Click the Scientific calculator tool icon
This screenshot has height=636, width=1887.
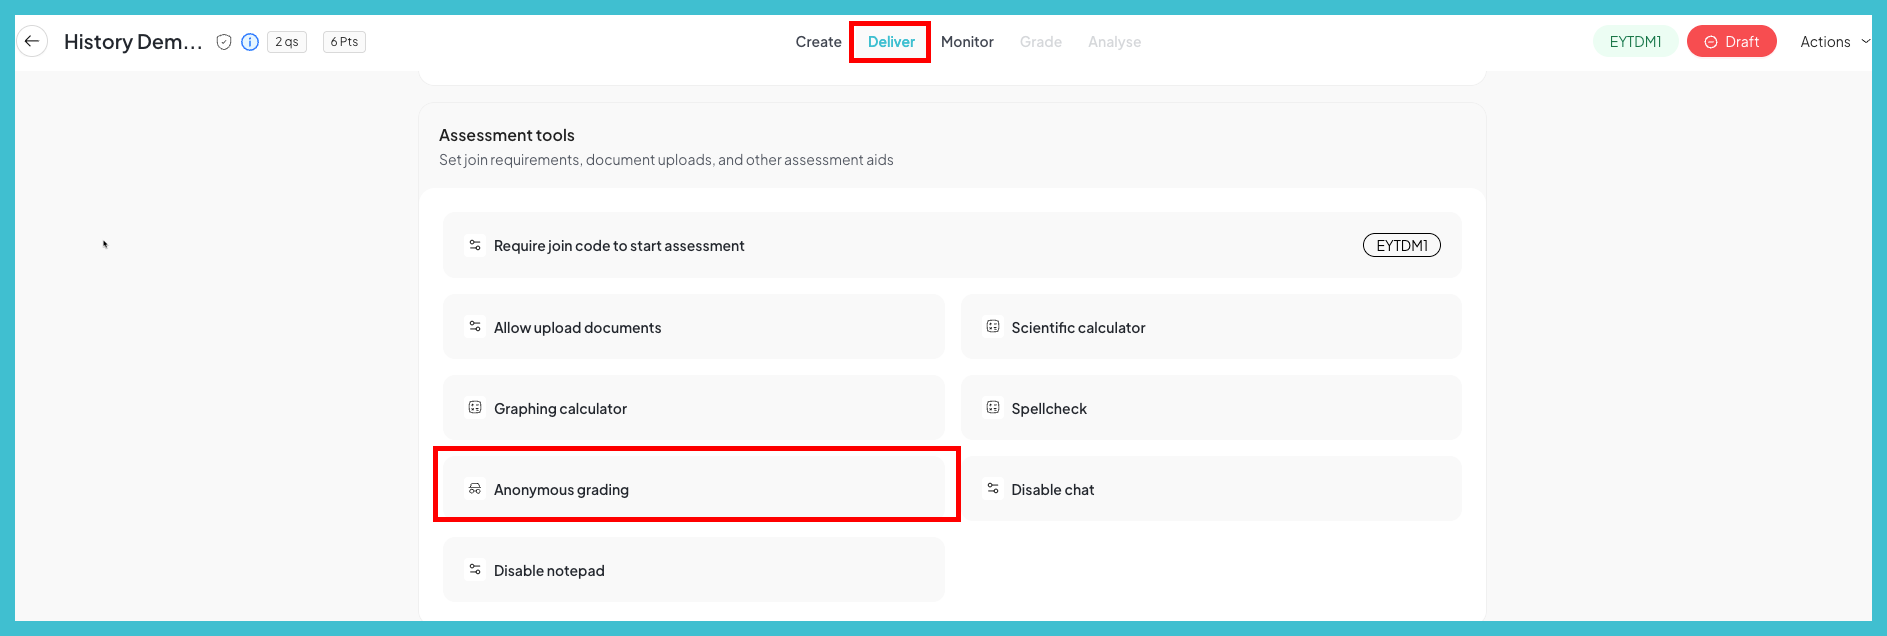pyautogui.click(x=993, y=327)
